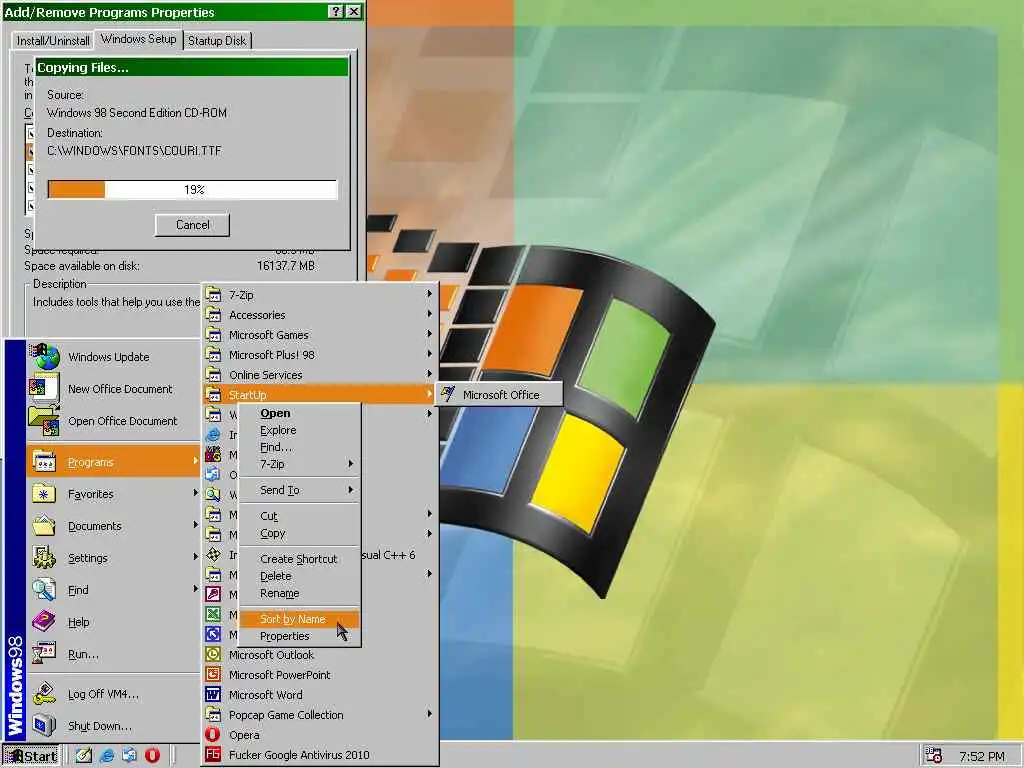Choose Explore in the context menu

pyautogui.click(x=300, y=430)
